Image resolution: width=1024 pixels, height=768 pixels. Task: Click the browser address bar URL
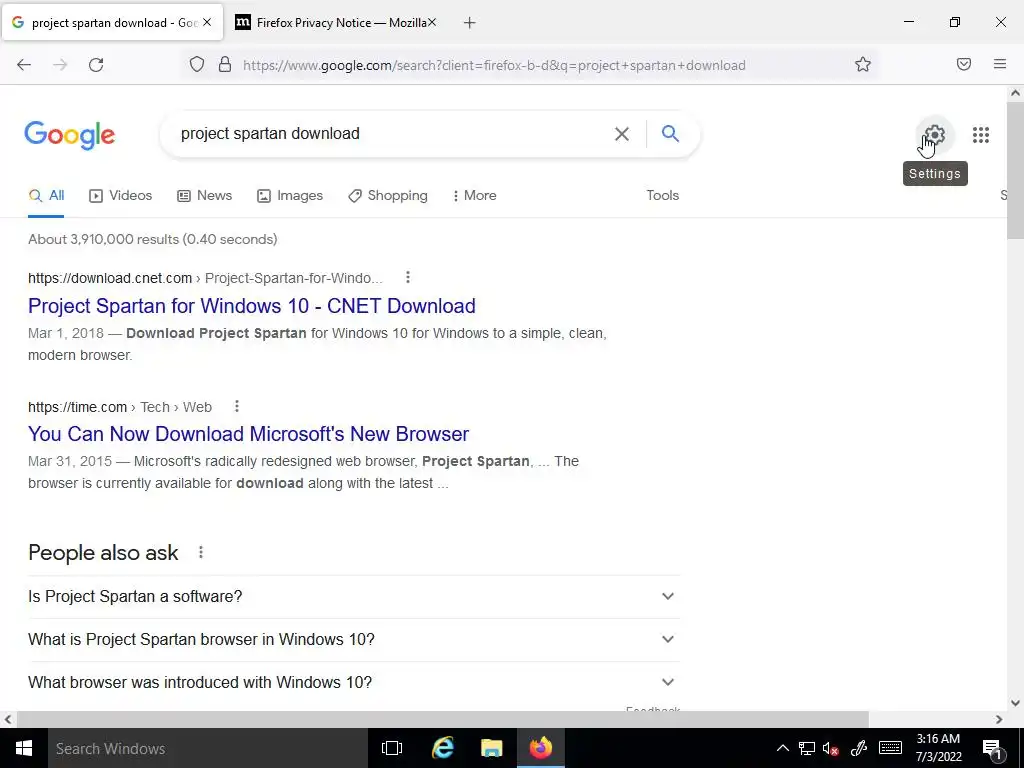point(494,65)
